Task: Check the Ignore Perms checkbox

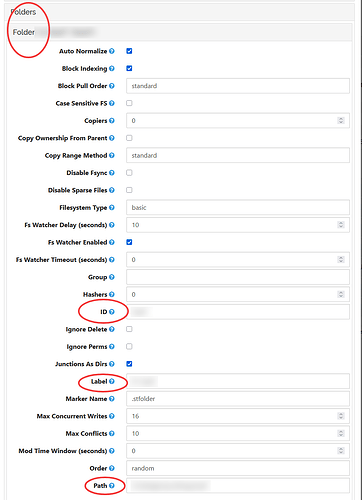Action: tap(129, 347)
